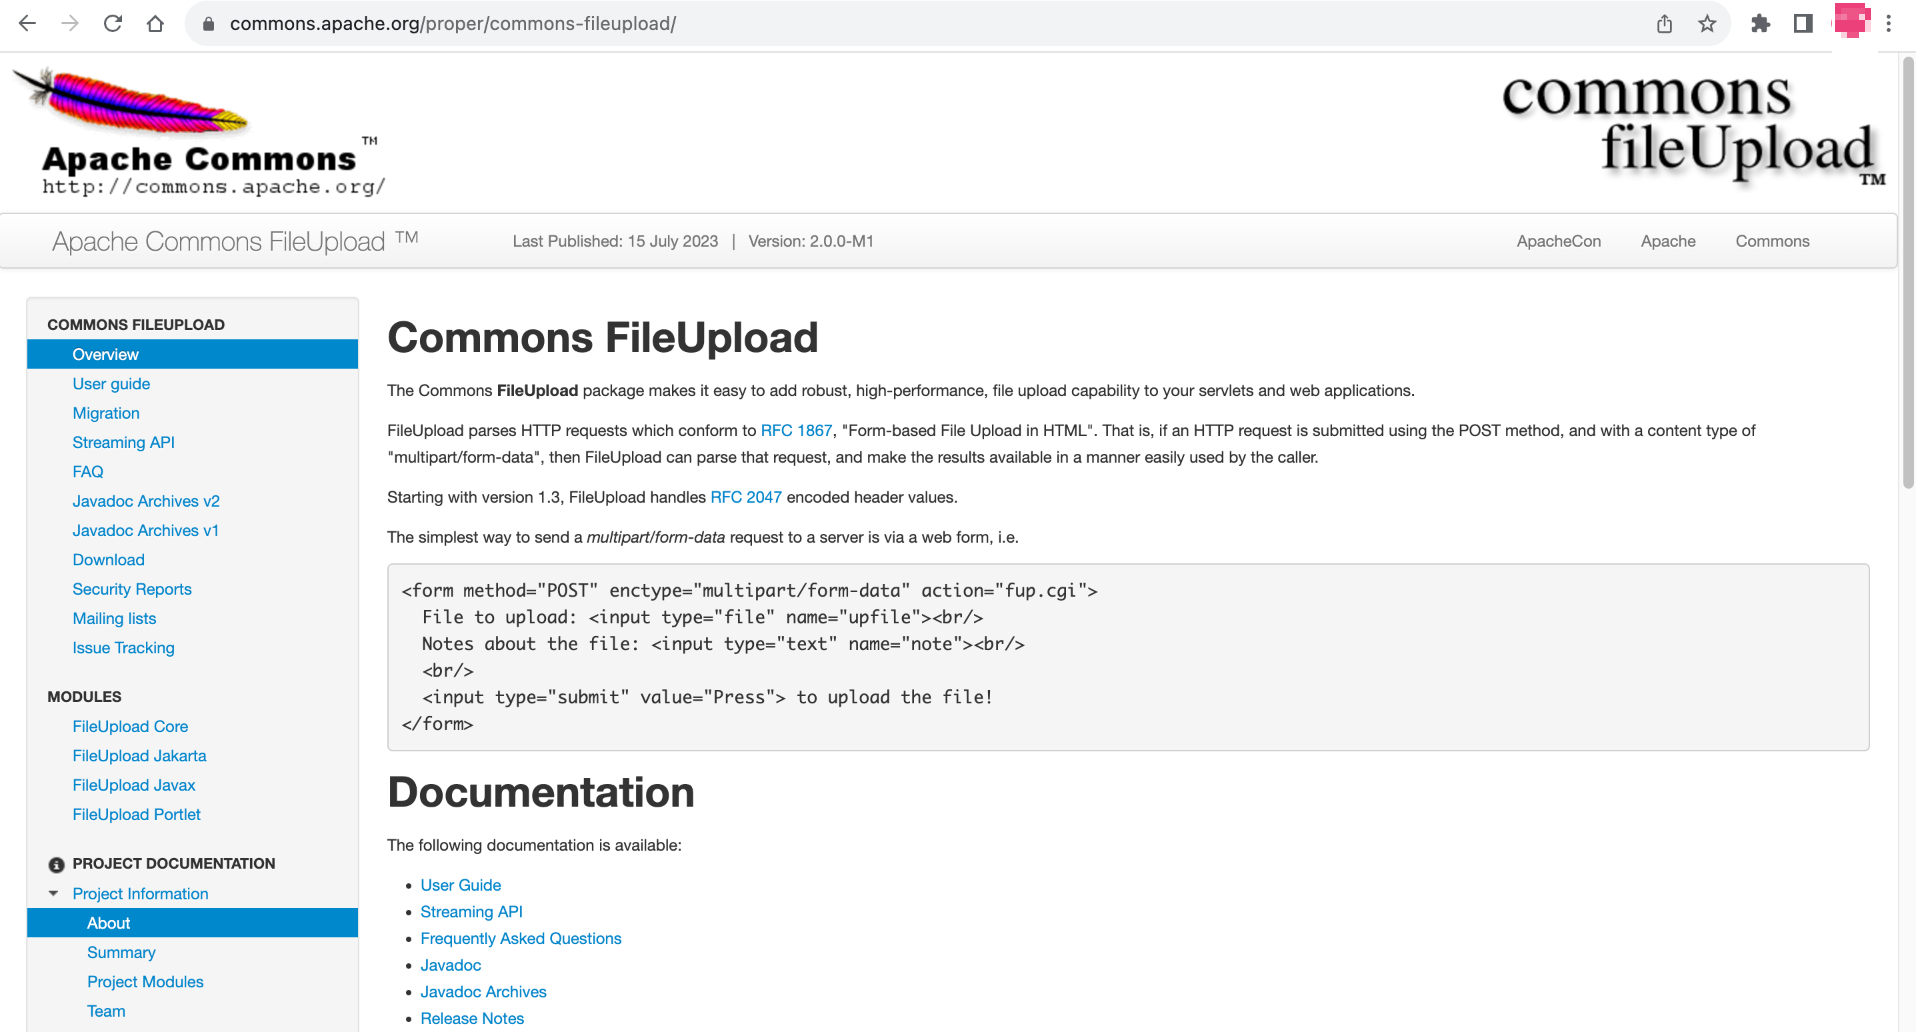1916x1032 pixels.
Task: Open Chrome's three-dot menu
Action: pos(1888,24)
